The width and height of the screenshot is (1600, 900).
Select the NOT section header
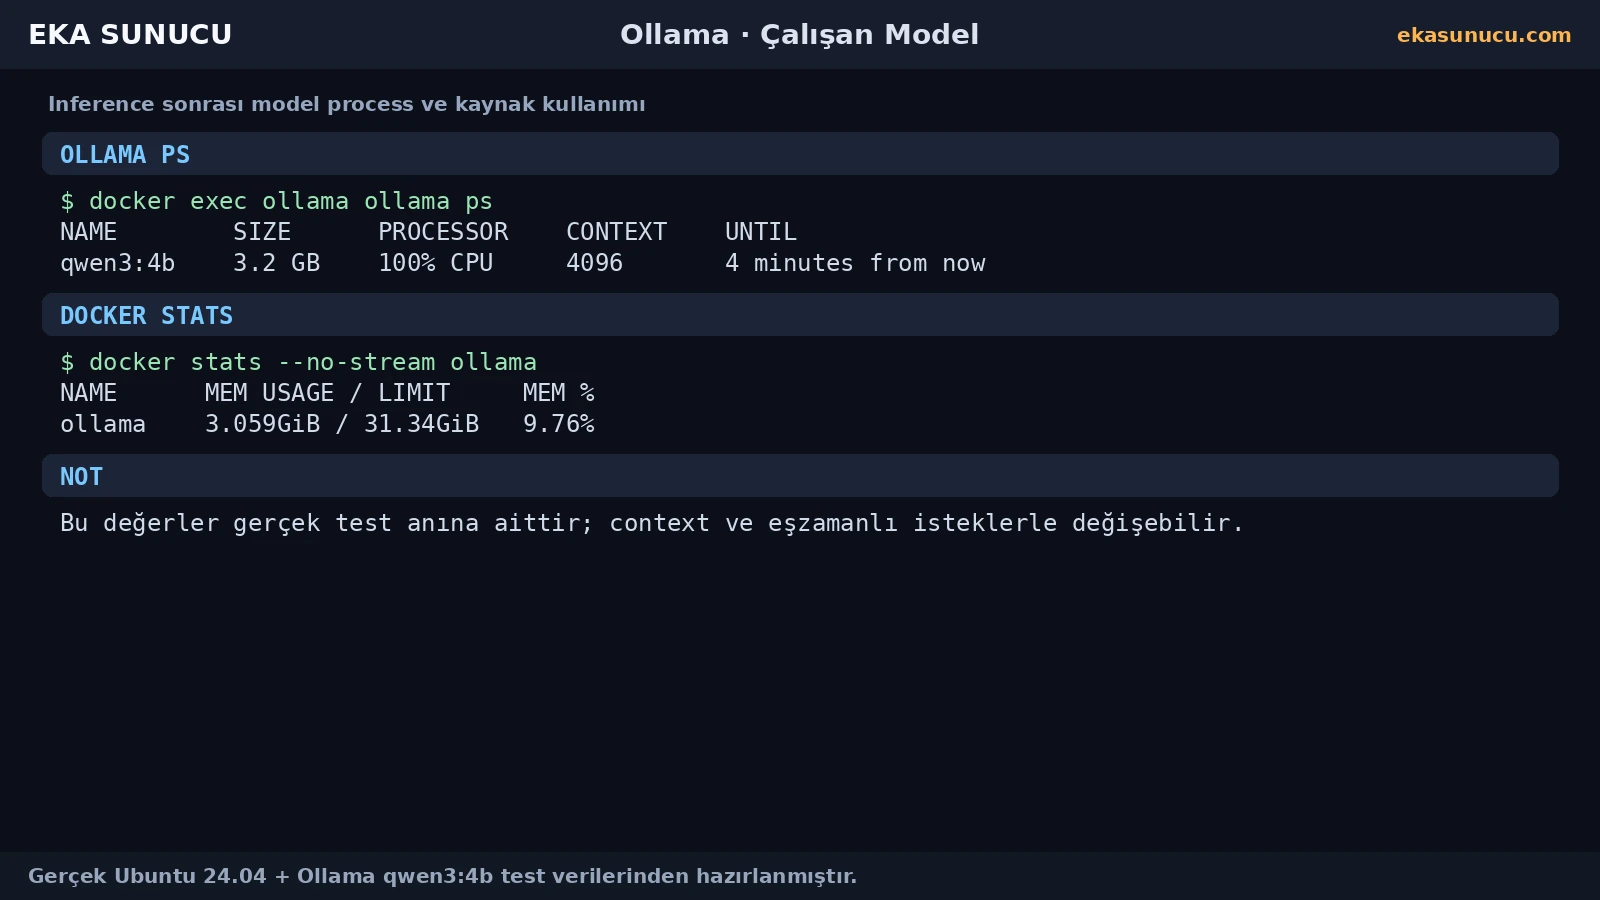pyautogui.click(x=800, y=476)
